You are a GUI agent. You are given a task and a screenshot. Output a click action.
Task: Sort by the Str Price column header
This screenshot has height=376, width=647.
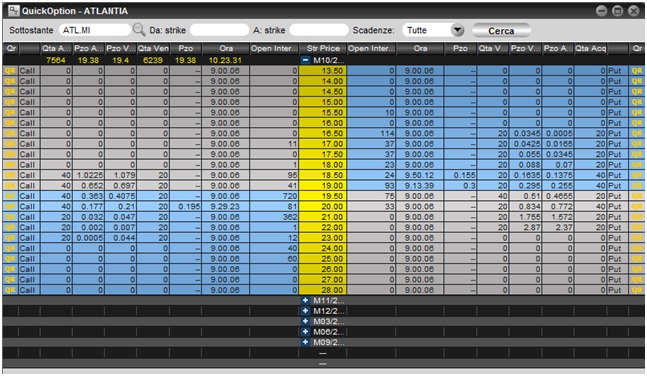point(323,48)
